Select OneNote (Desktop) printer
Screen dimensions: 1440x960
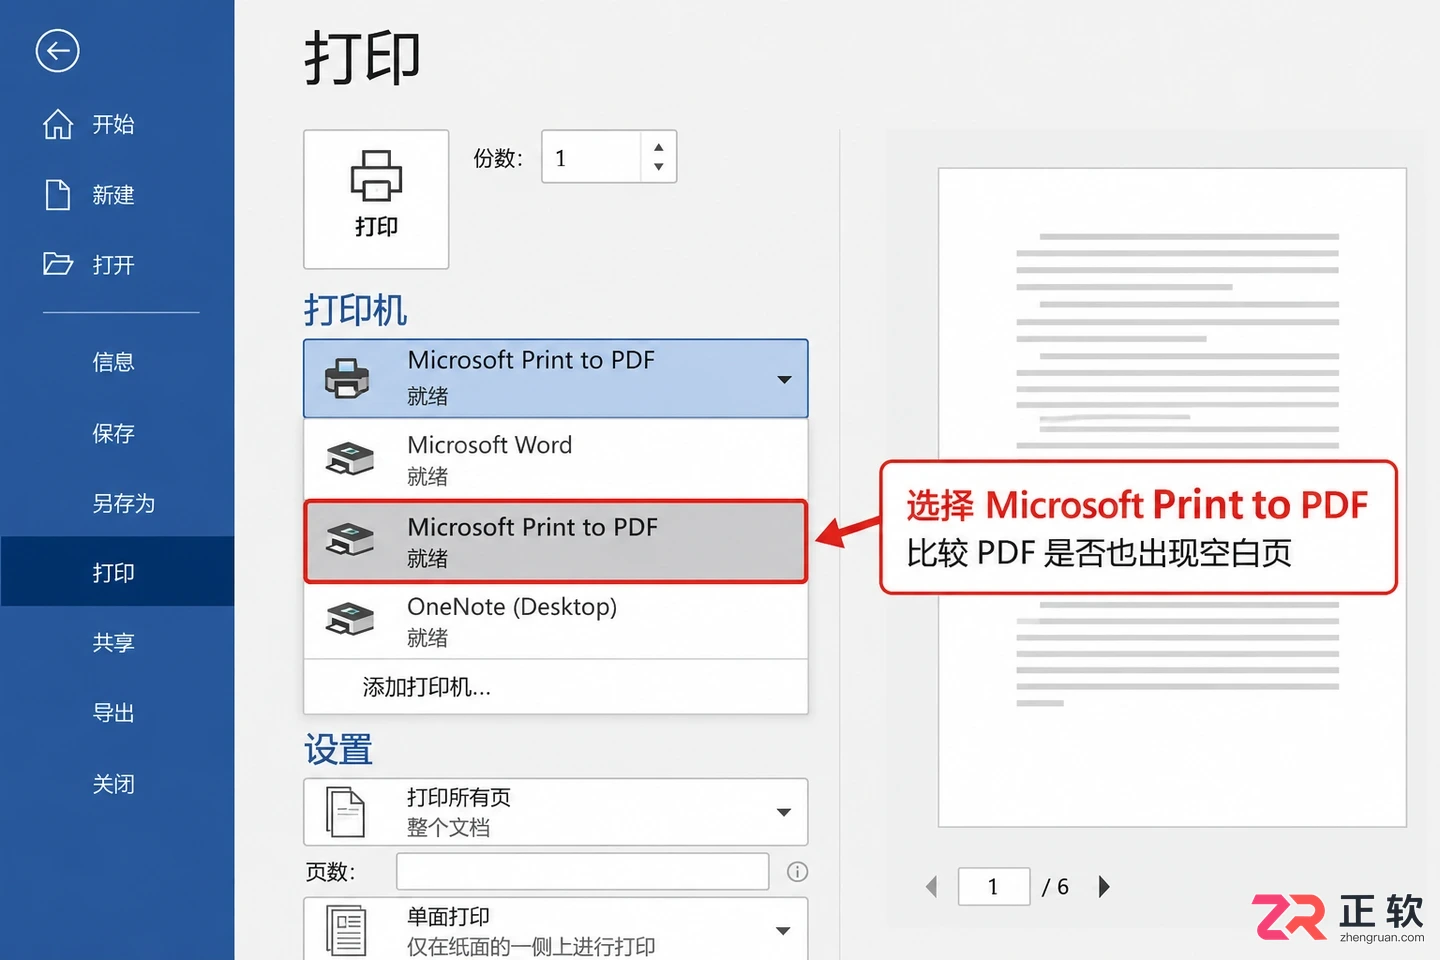(x=555, y=621)
